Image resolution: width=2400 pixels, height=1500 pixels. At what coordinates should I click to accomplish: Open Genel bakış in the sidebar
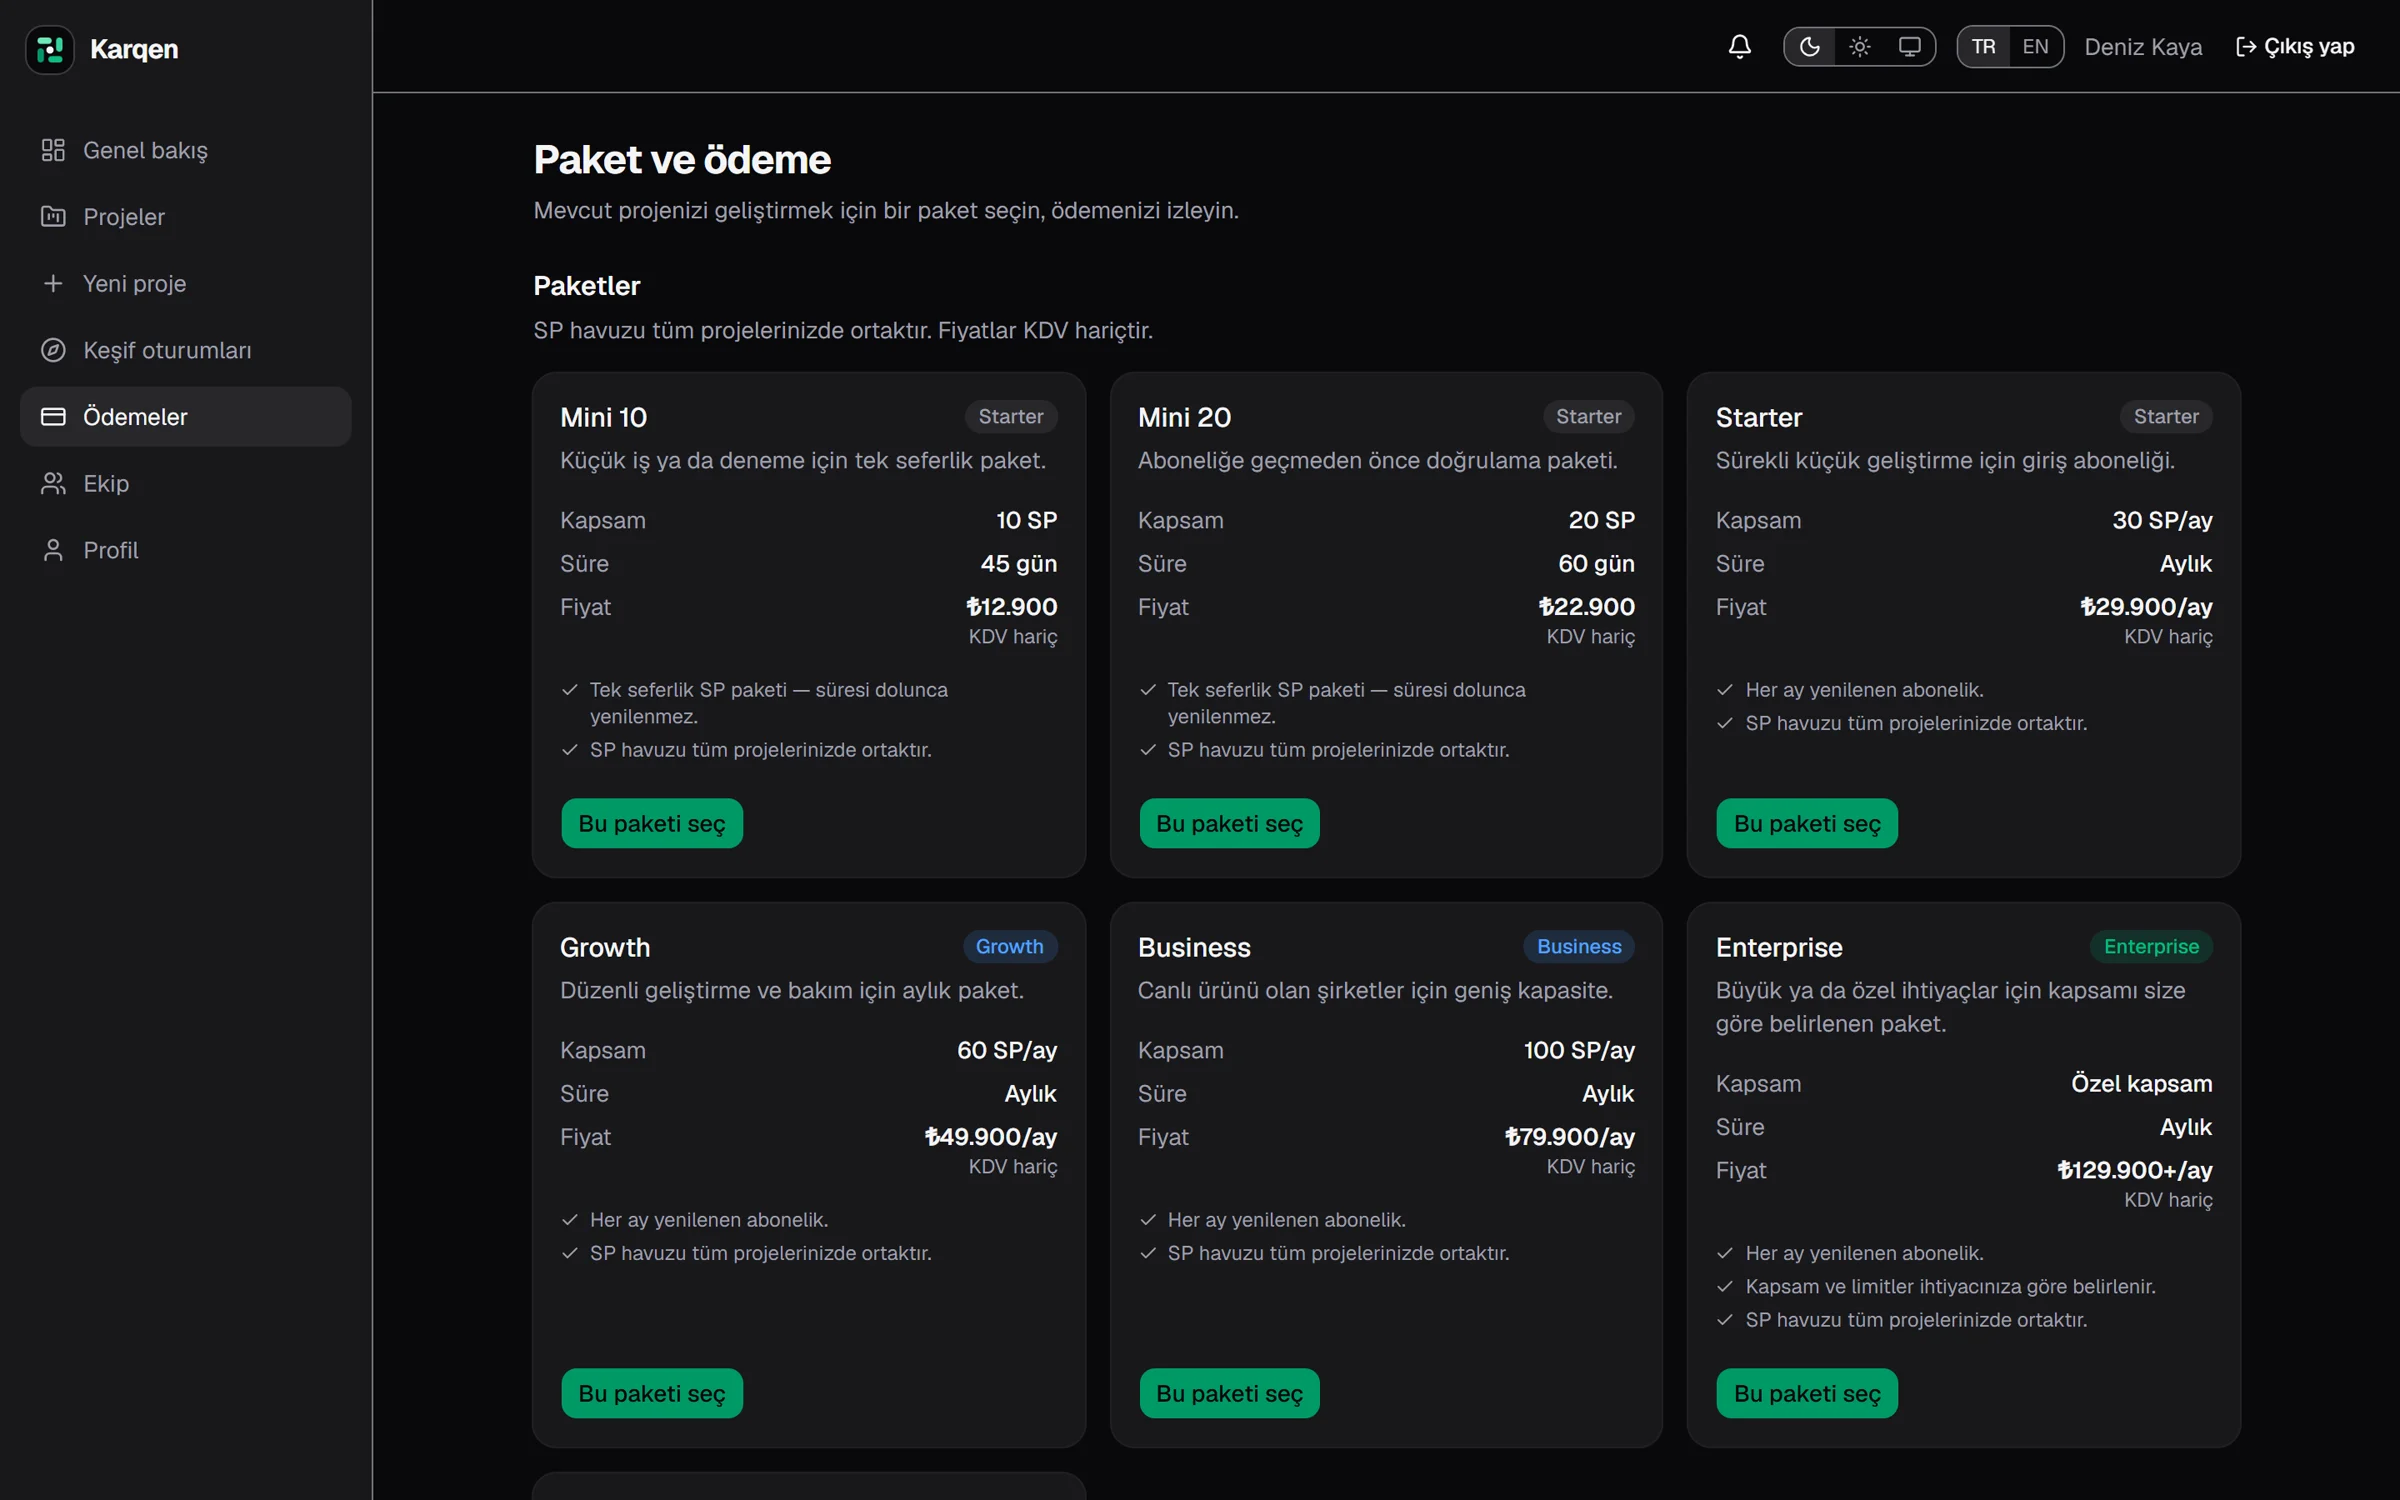click(185, 150)
